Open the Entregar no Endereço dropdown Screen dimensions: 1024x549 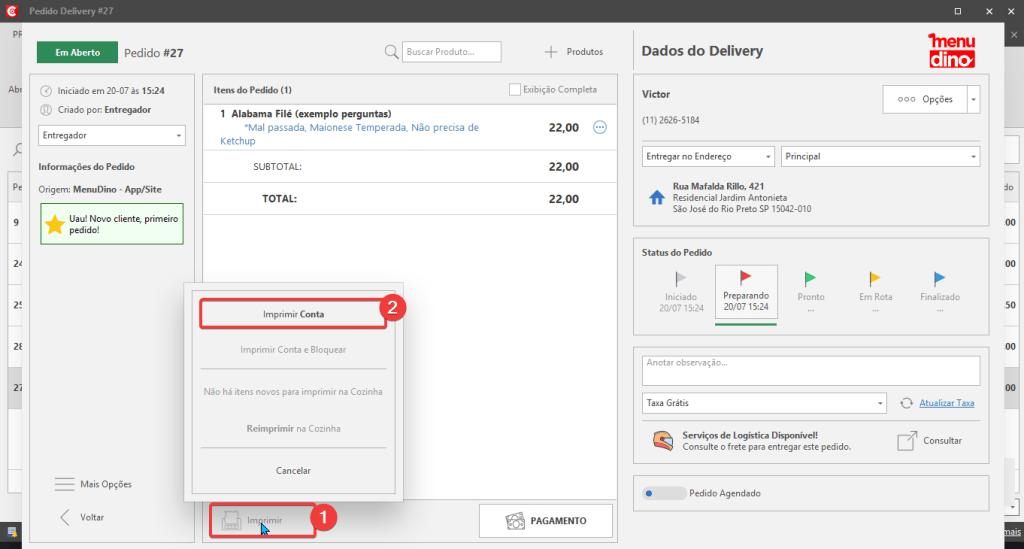(x=708, y=157)
